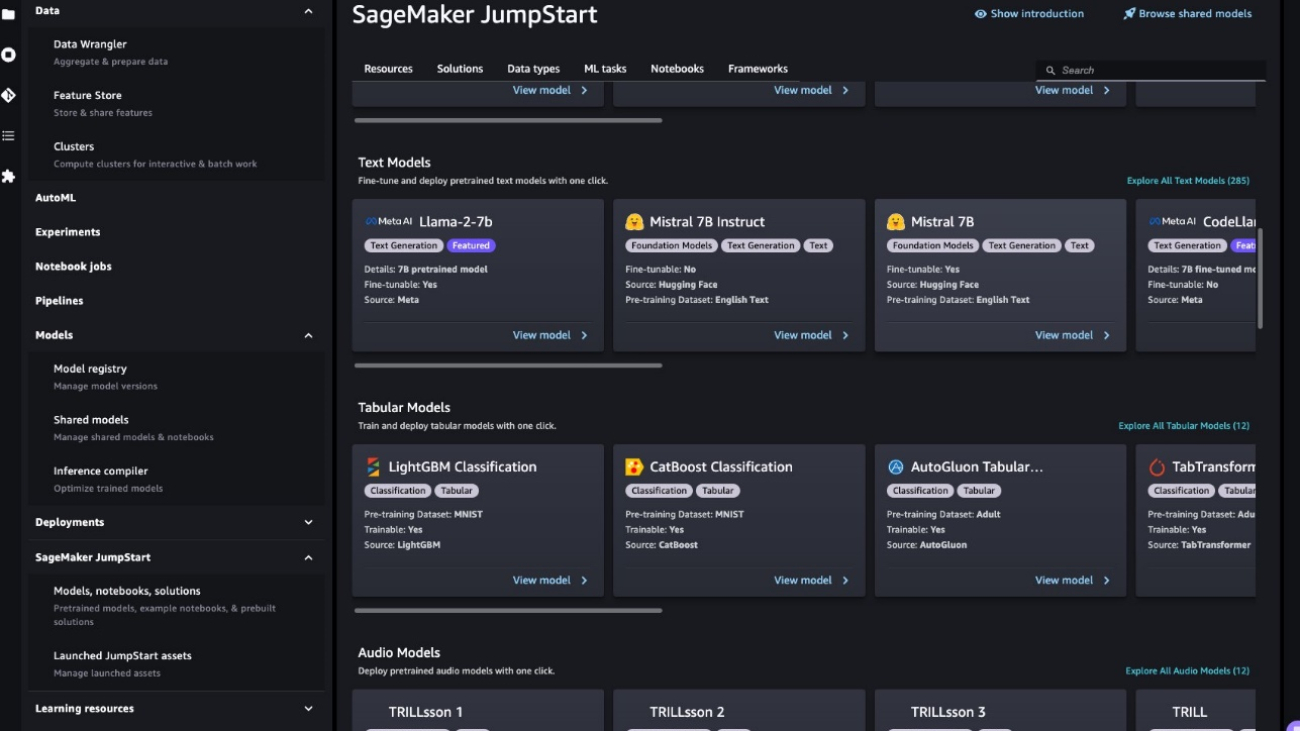
Task: Switch to the Data types tab
Action: click(533, 69)
